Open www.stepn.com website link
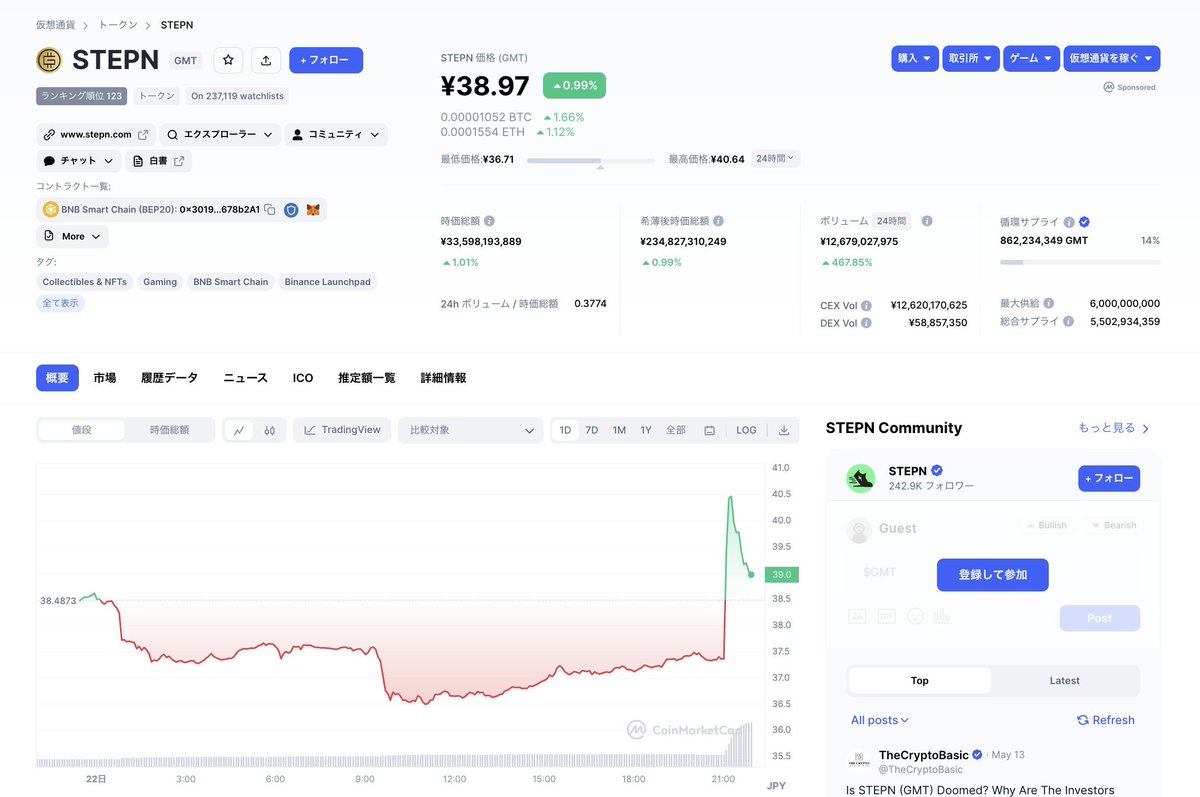Screen dimensions: 1200x797 click(x=96, y=134)
